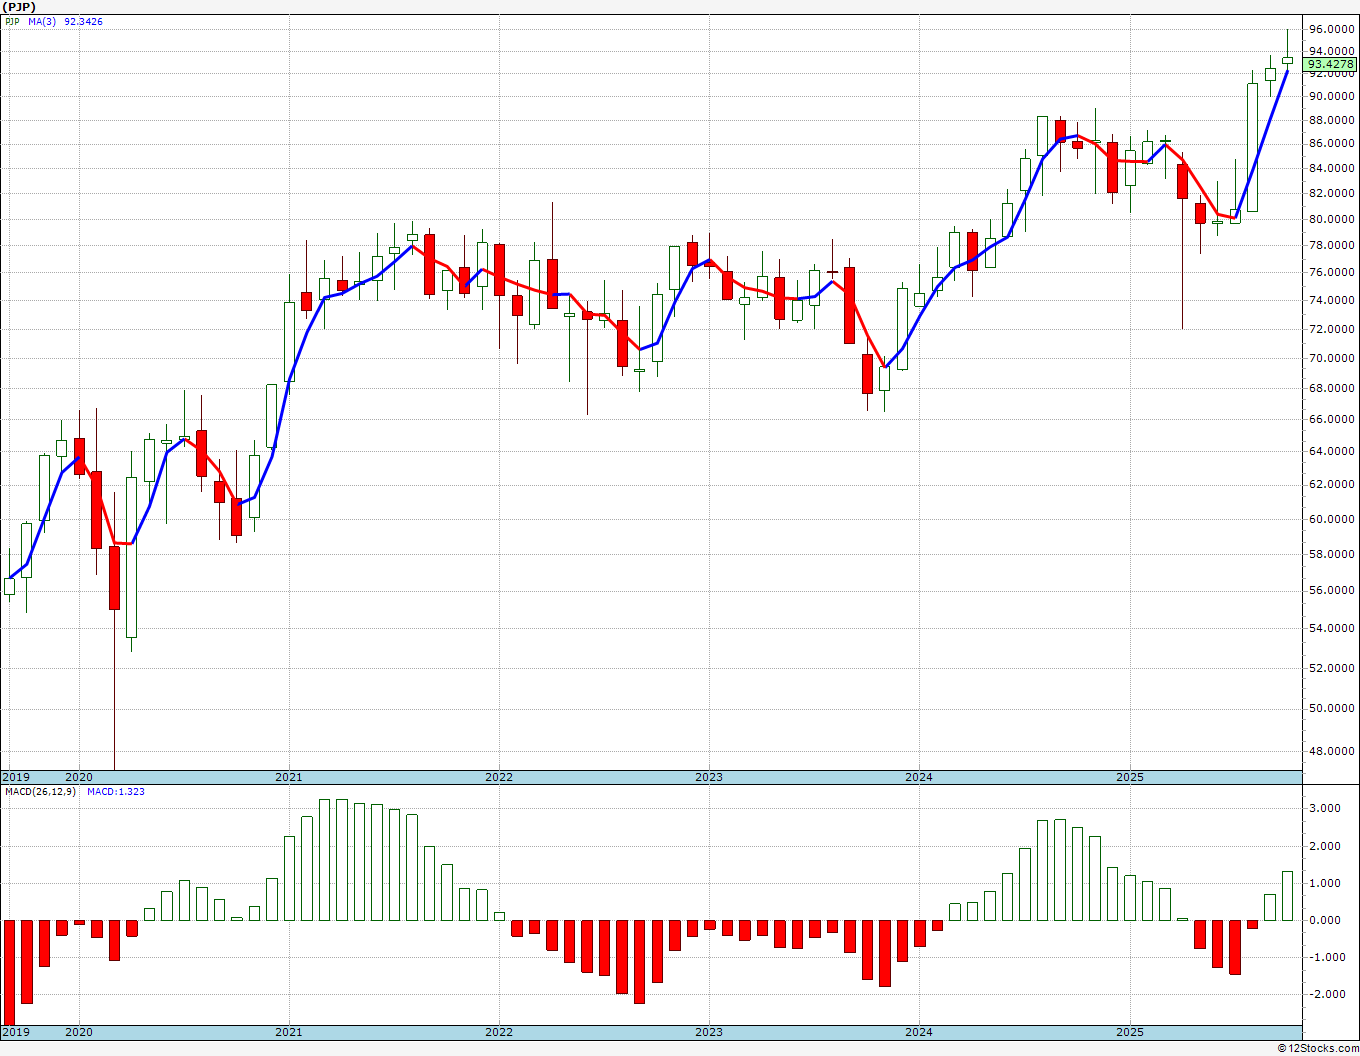Screen dimensions: 1360x1056
Task: Click the 90.0000 price axis label
Action: point(1332,97)
